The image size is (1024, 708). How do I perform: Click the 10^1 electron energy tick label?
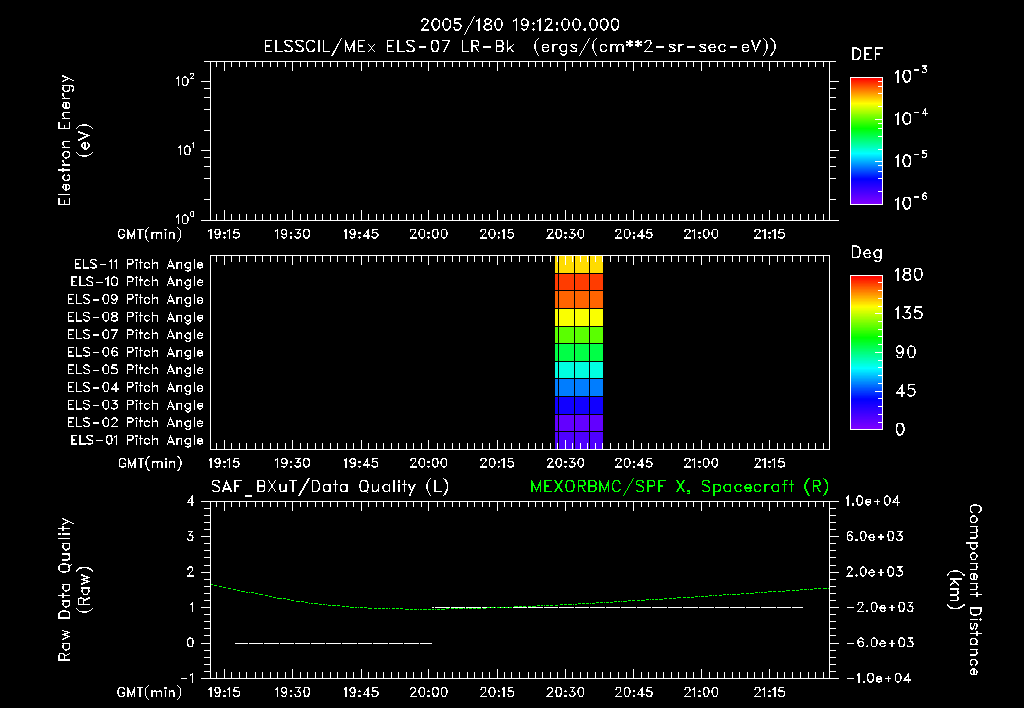[185, 150]
